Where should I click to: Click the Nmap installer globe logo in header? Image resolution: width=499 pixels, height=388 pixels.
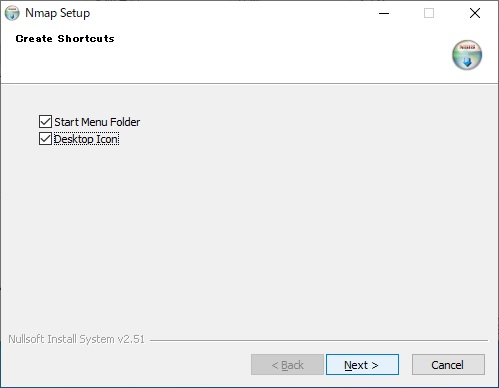pyautogui.click(x=467, y=55)
